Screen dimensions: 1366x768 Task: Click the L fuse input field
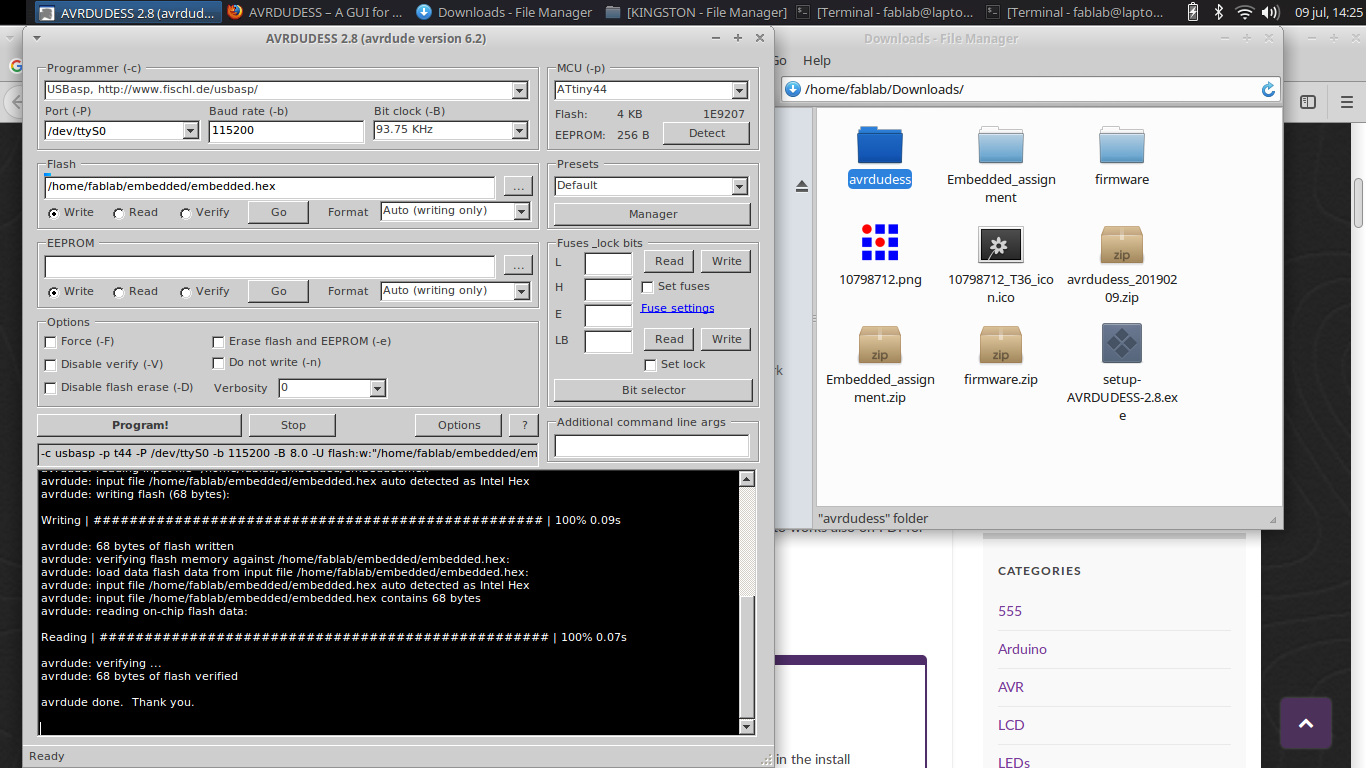pyautogui.click(x=608, y=264)
